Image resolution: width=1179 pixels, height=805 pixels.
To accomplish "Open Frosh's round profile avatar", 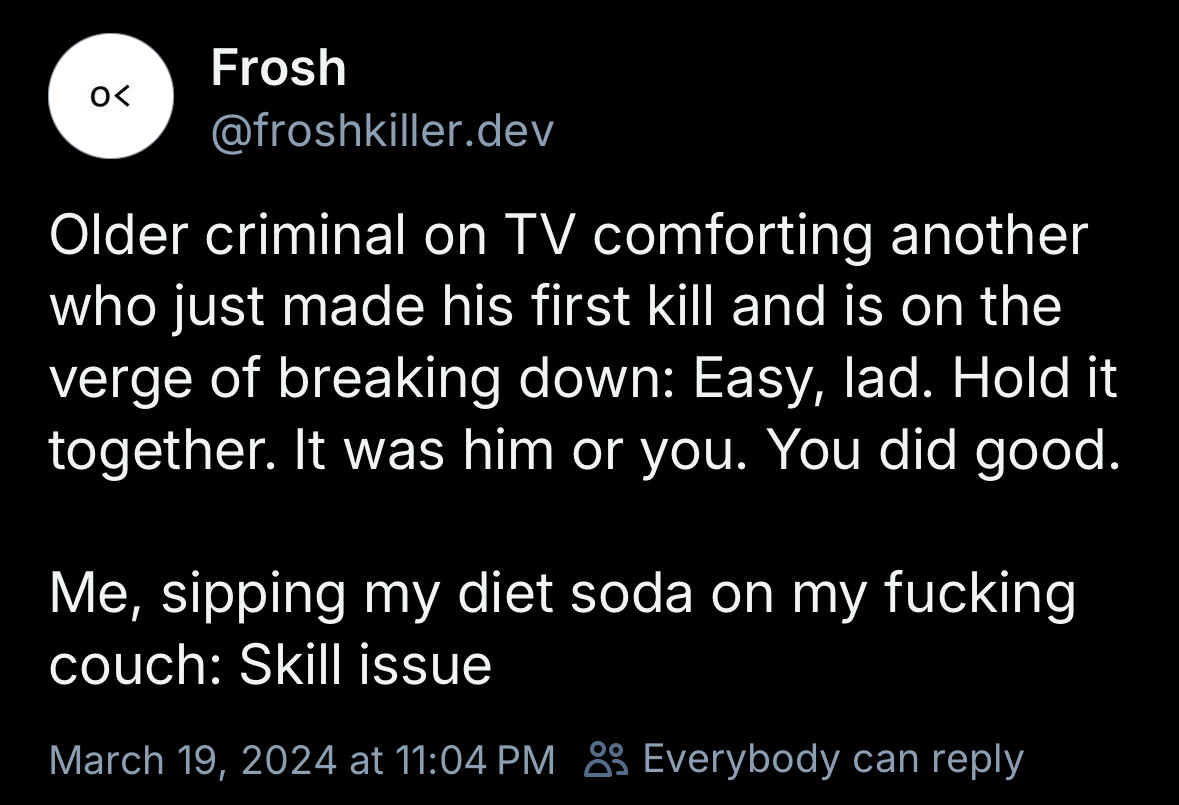I will (111, 95).
